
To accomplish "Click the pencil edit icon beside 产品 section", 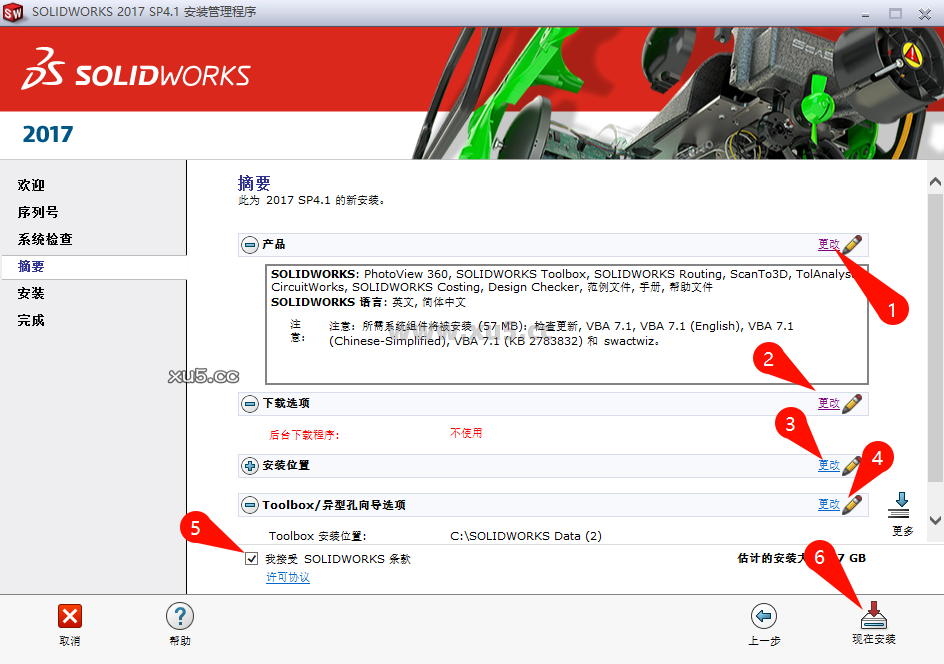I will click(851, 244).
